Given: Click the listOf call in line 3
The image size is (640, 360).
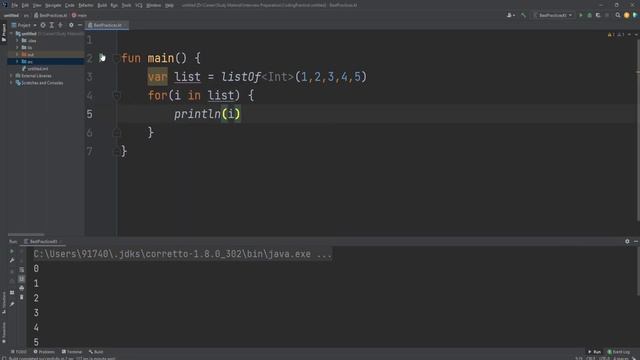Looking at the screenshot, I should (241, 77).
